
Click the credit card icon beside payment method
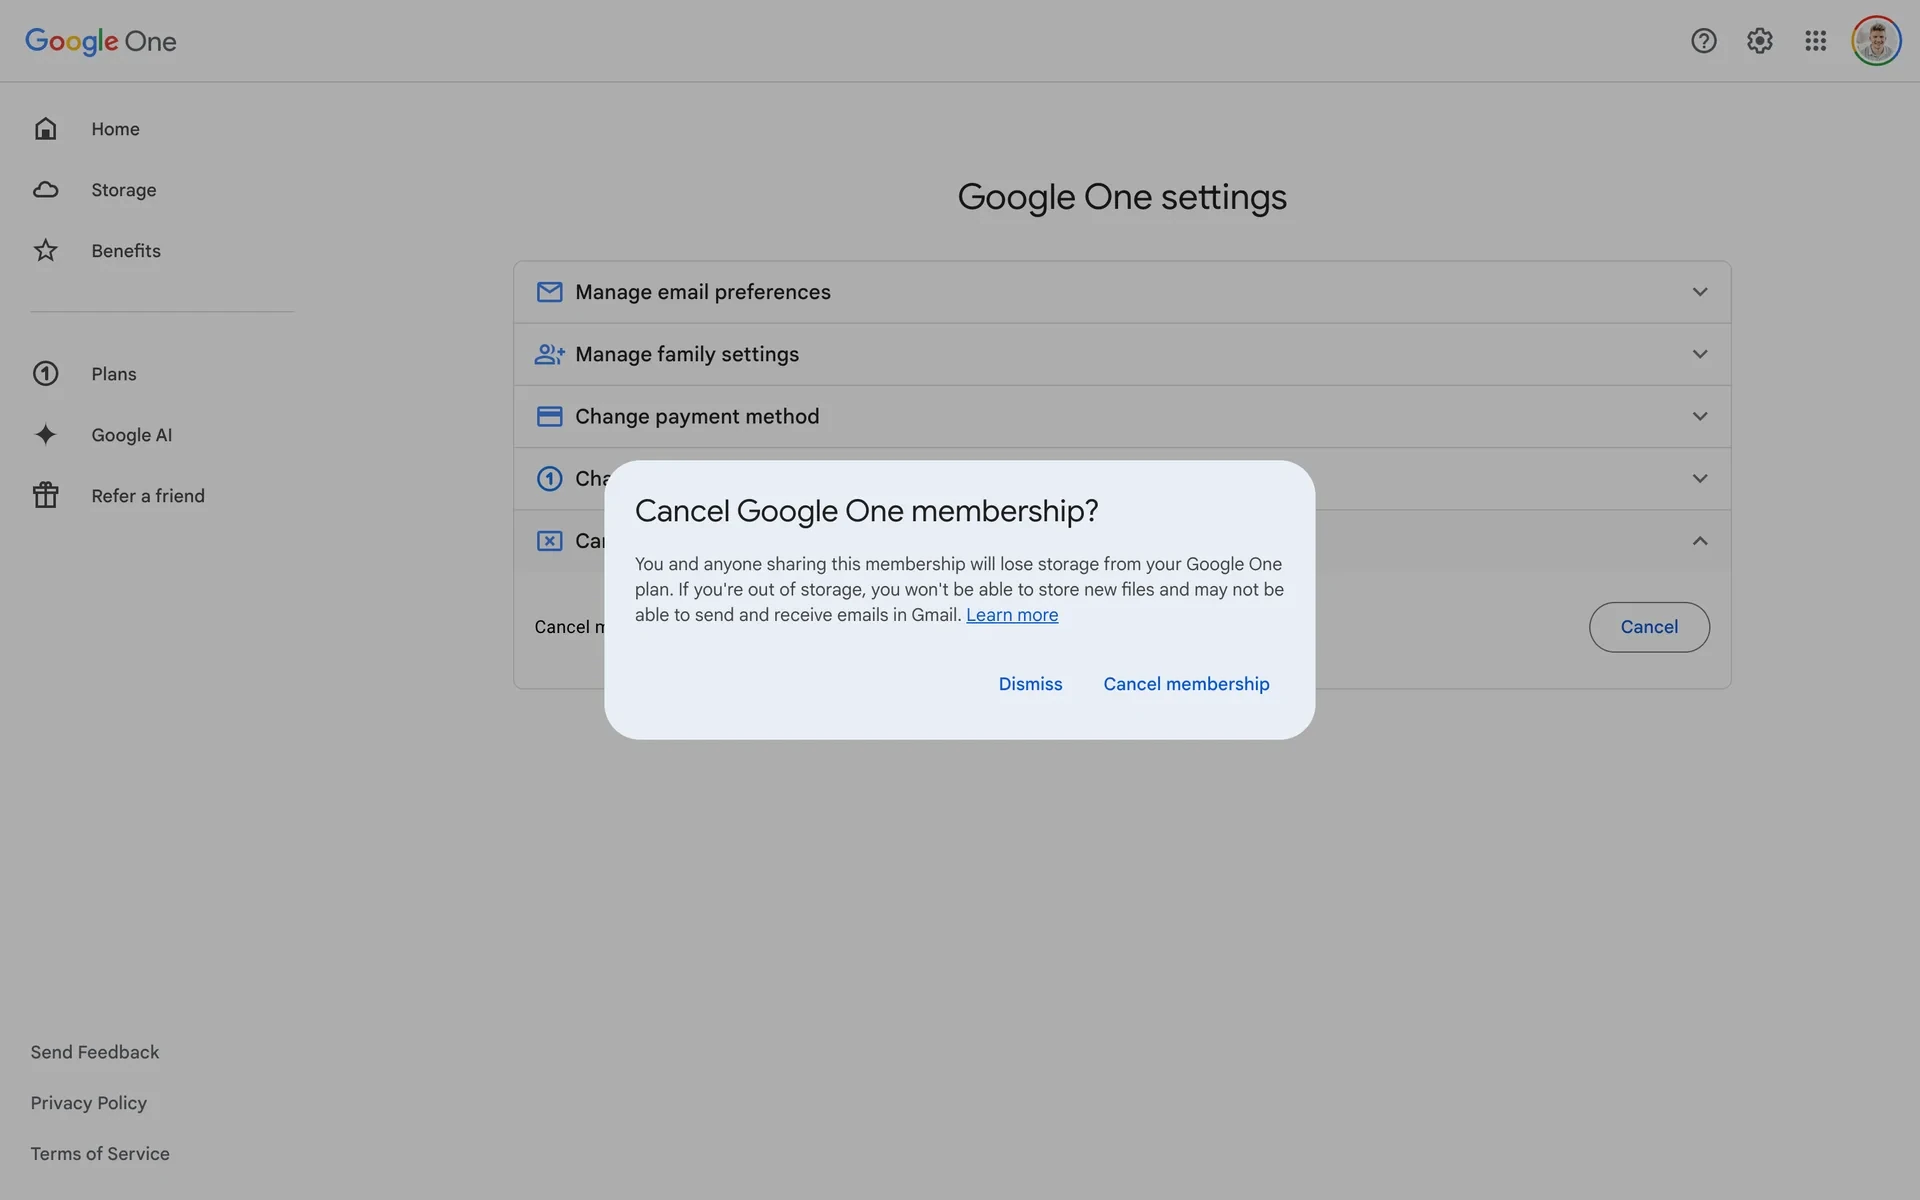pyautogui.click(x=549, y=416)
